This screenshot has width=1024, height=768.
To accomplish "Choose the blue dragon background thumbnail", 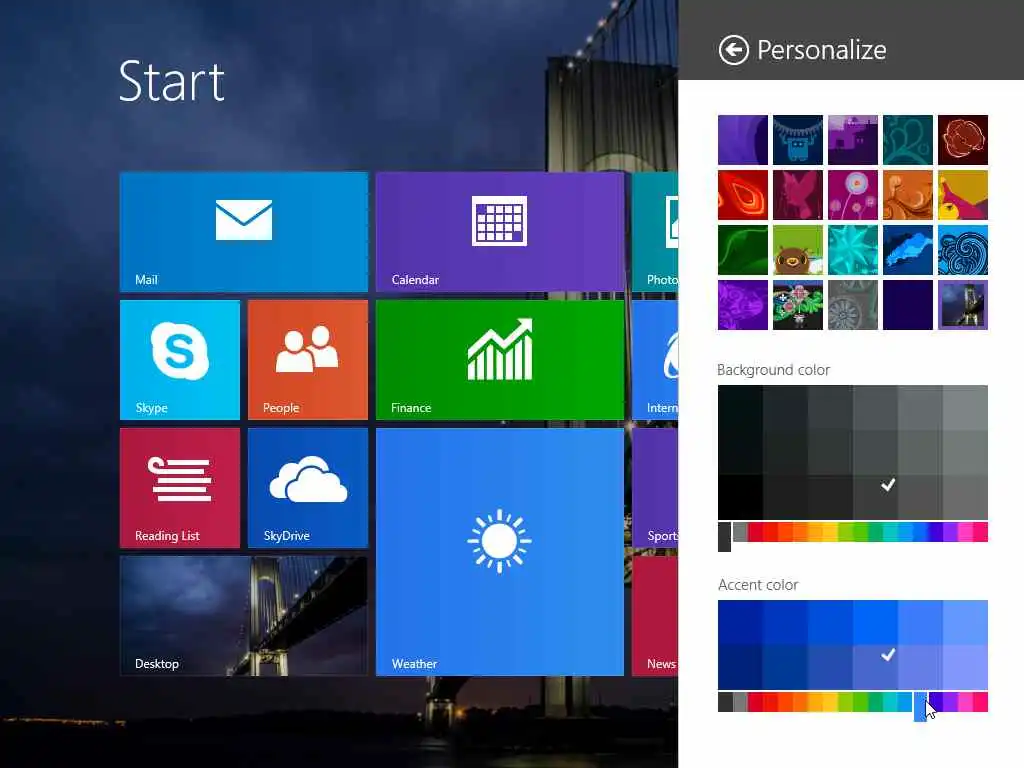I will pos(908,250).
